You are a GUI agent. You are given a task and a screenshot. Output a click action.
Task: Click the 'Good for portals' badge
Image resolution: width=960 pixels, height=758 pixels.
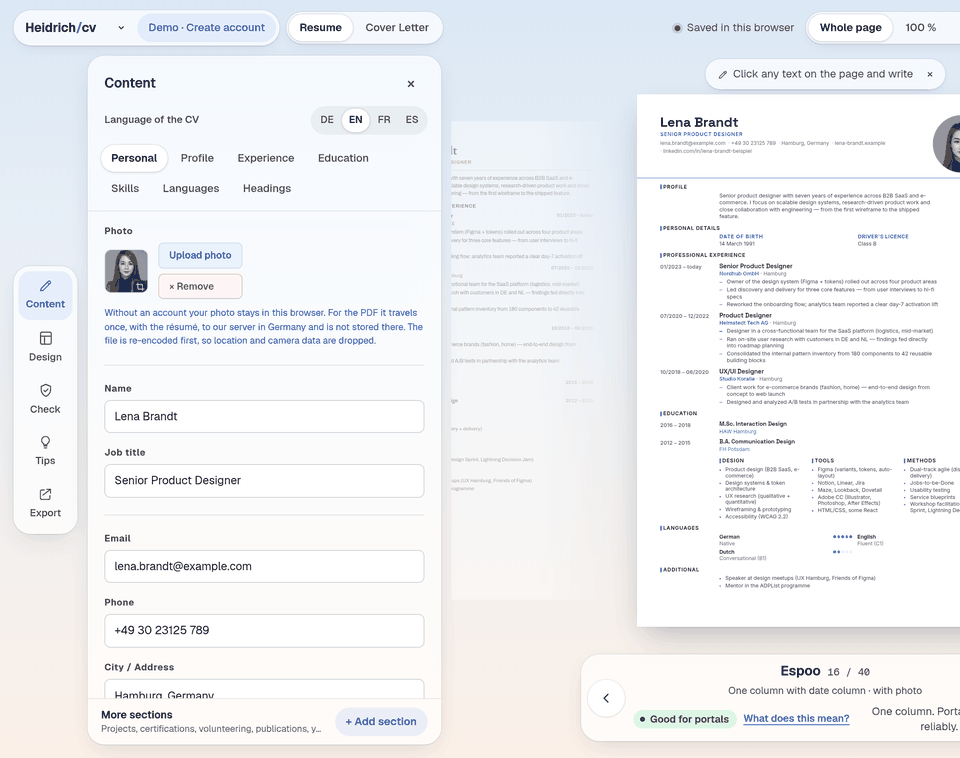coord(684,719)
